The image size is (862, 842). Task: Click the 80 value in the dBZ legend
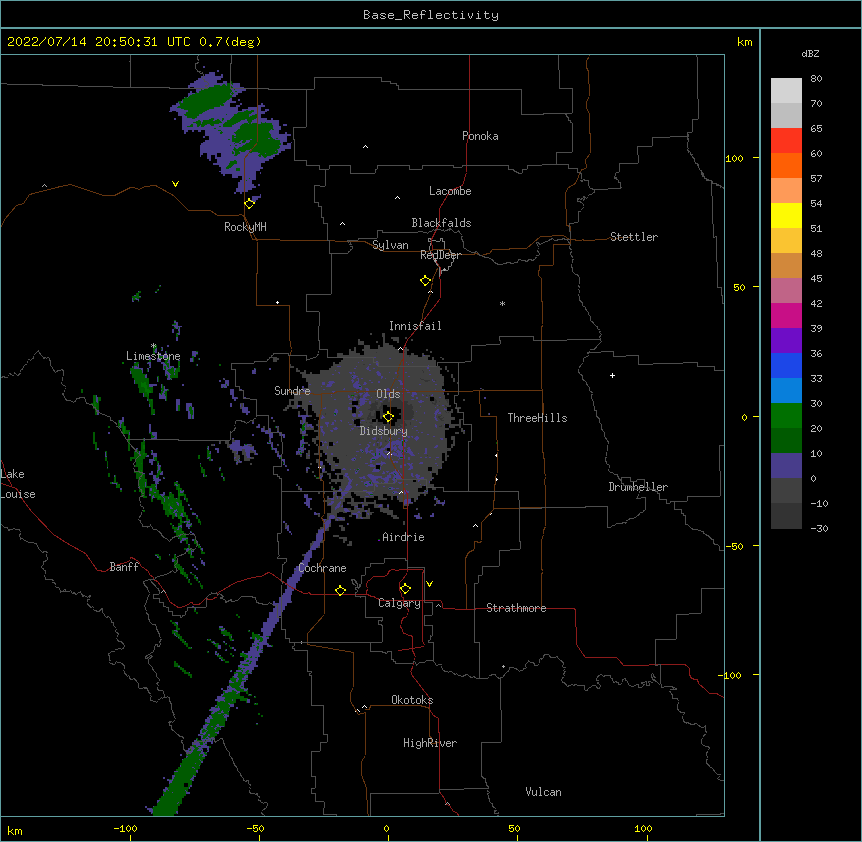[x=816, y=79]
